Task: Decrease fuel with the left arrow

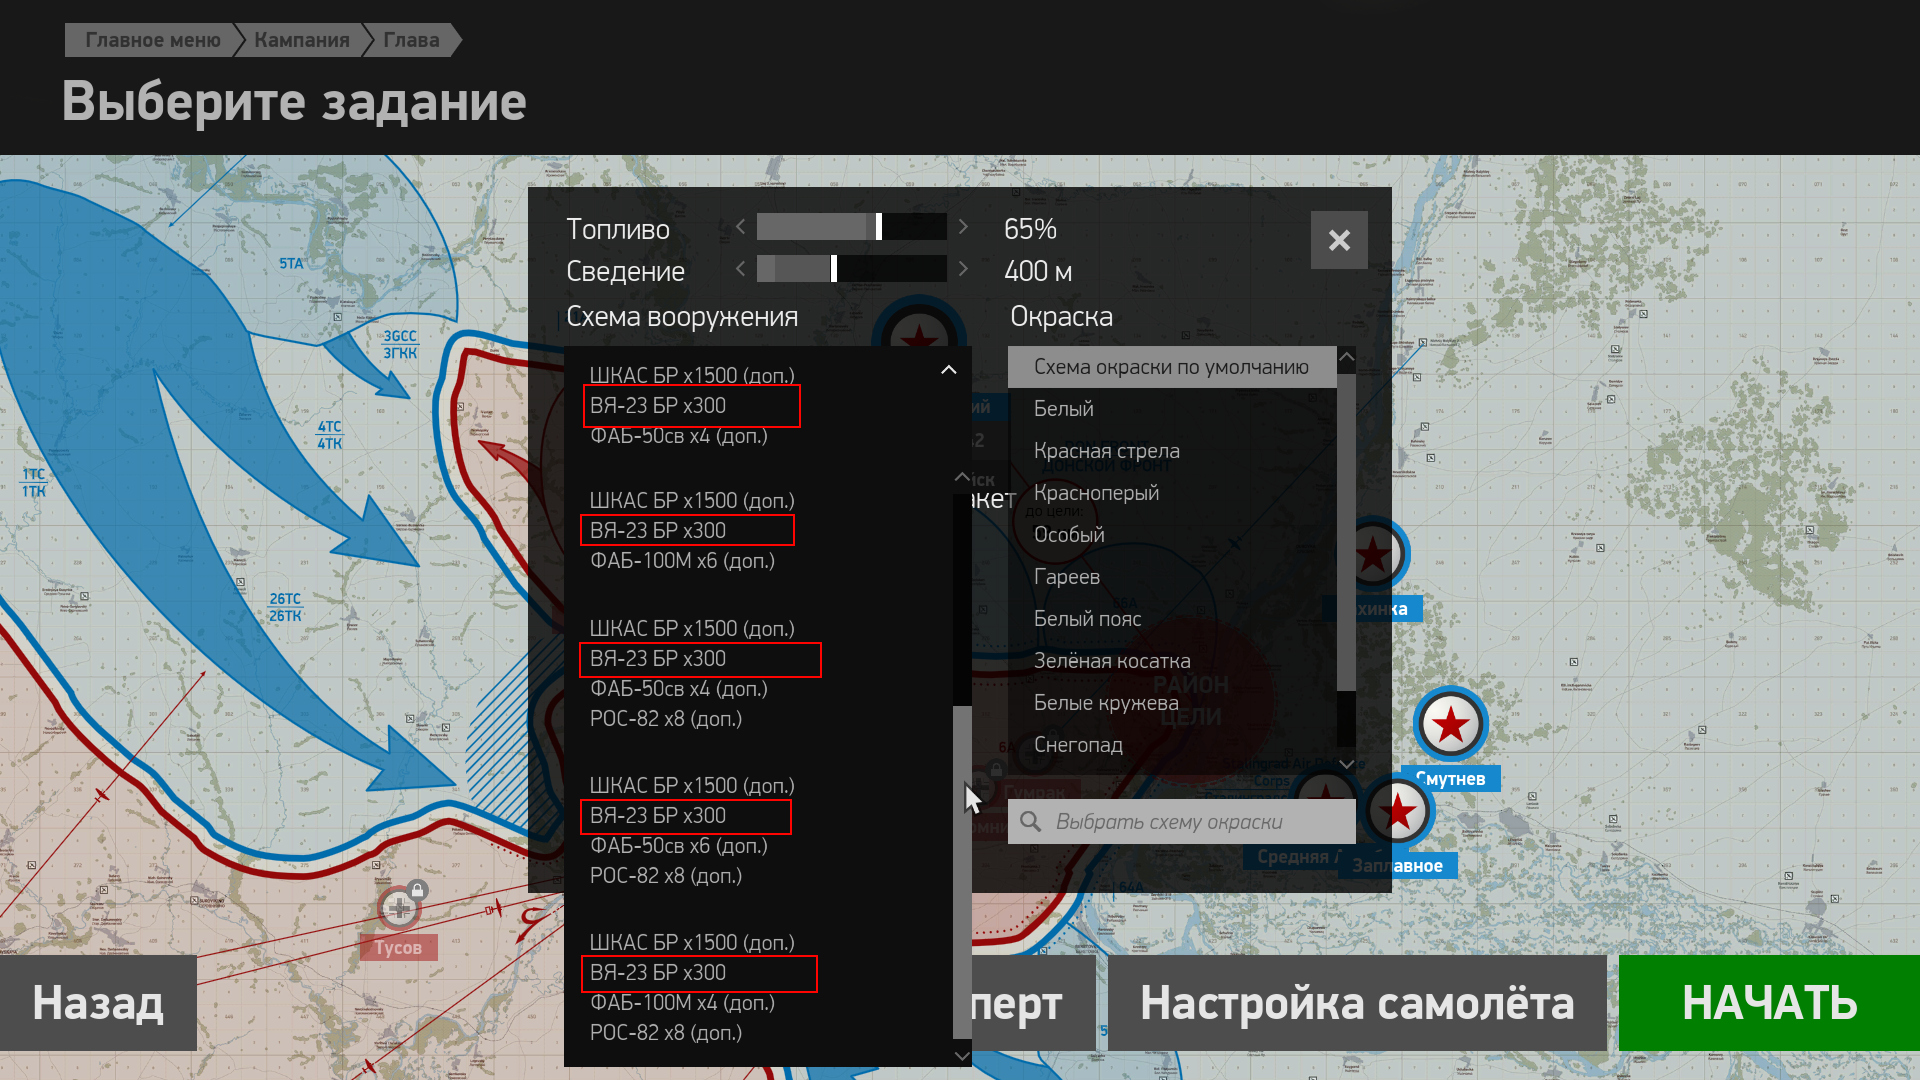Action: [x=740, y=227]
